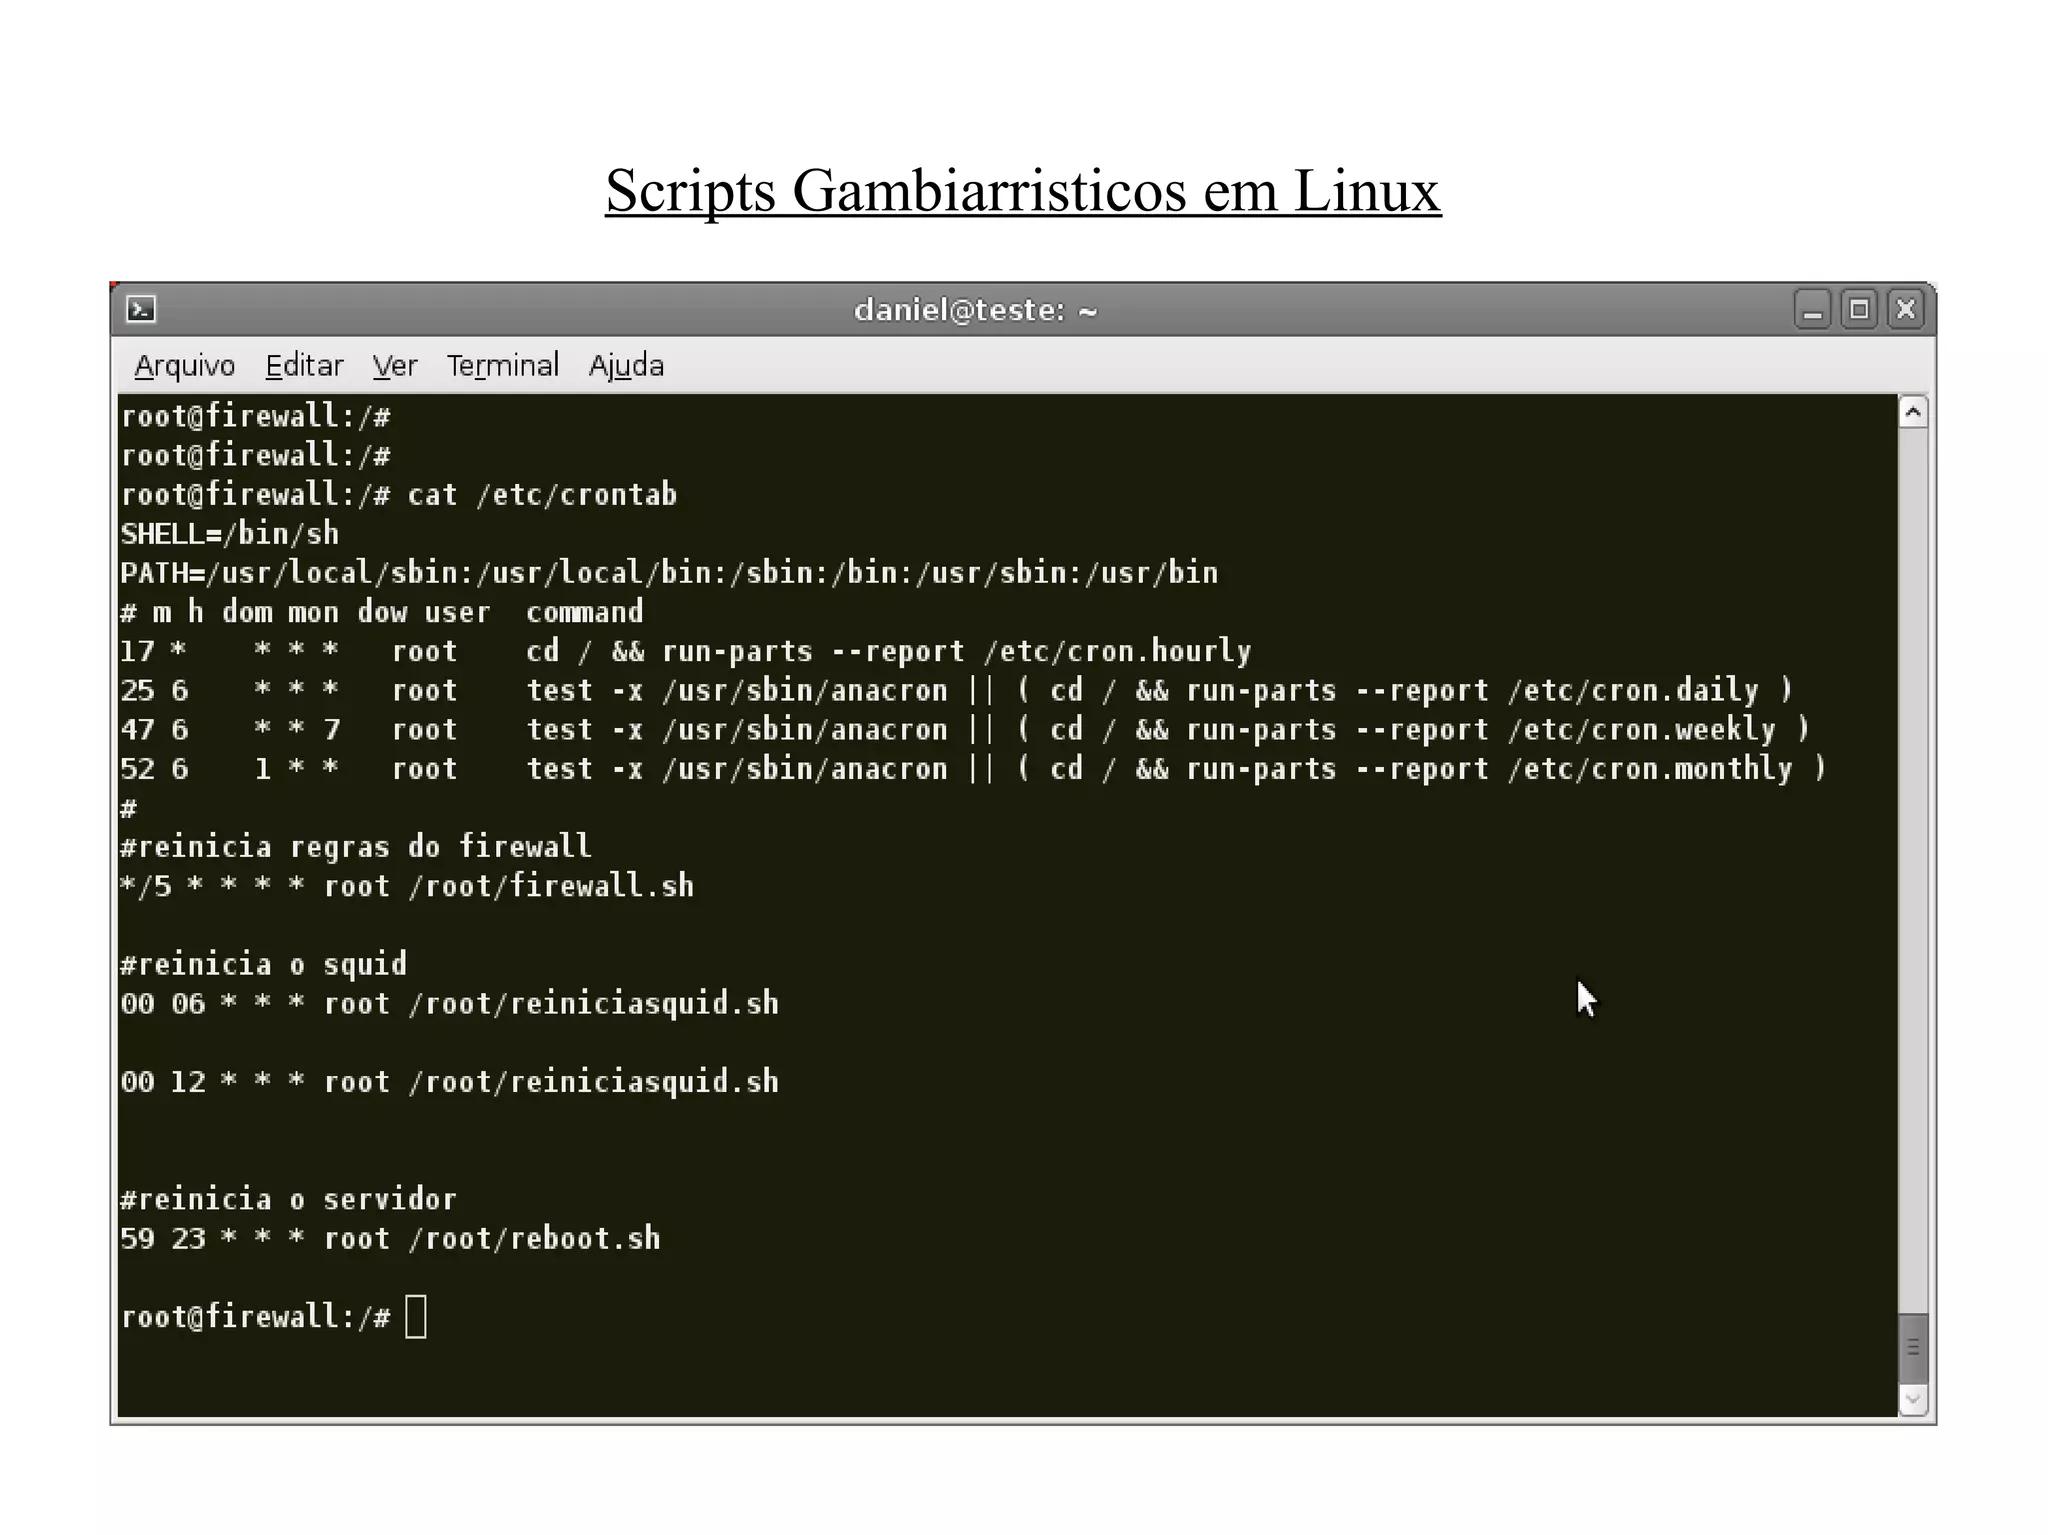Screen dimensions: 2048x1535
Task: Click the '/etc/cron.weekly' text
Action: tap(1642, 729)
